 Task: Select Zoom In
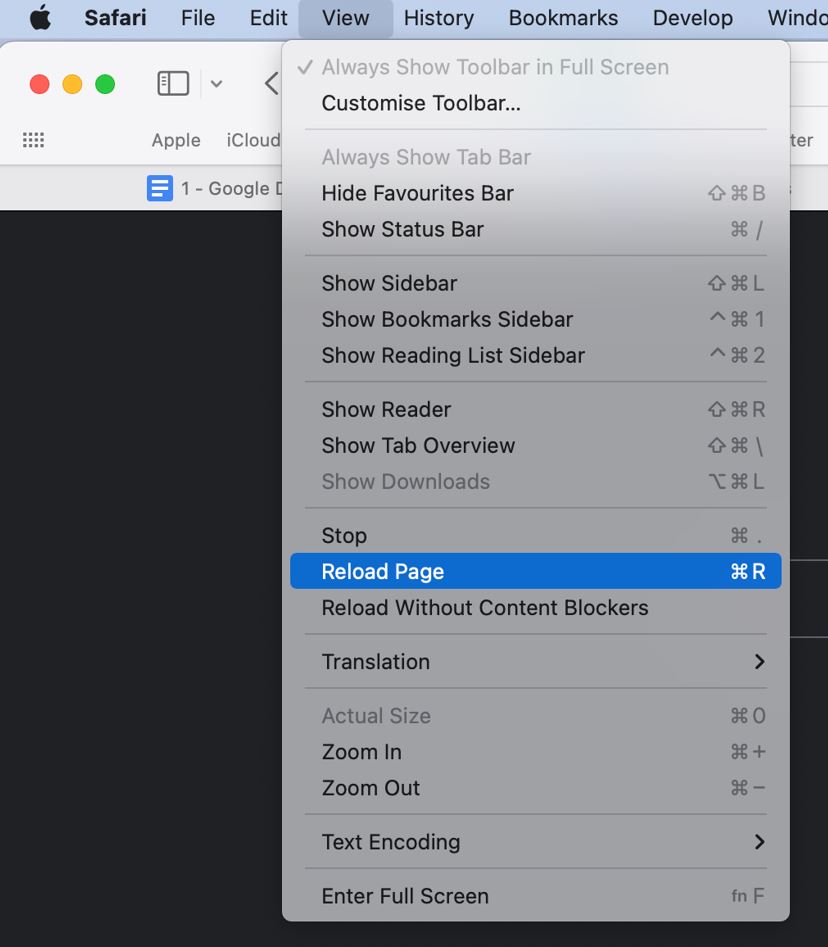pyautogui.click(x=536, y=752)
